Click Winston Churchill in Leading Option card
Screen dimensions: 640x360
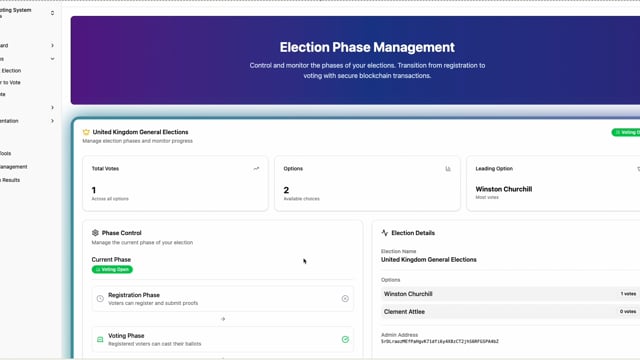click(504, 189)
